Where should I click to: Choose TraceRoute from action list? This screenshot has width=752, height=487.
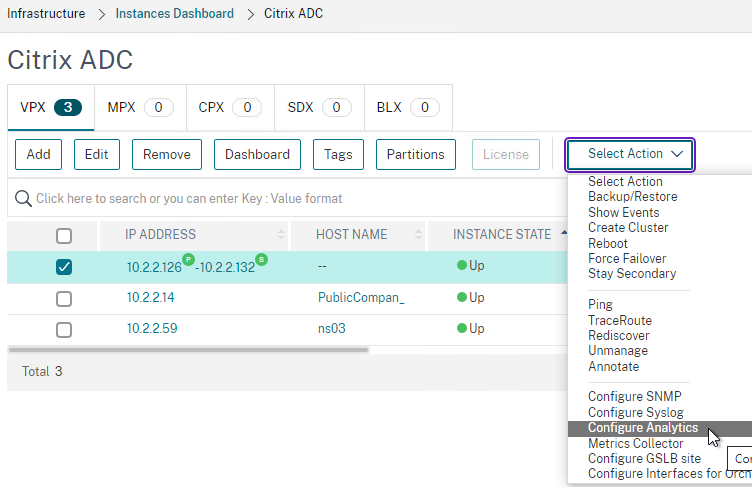coord(620,320)
